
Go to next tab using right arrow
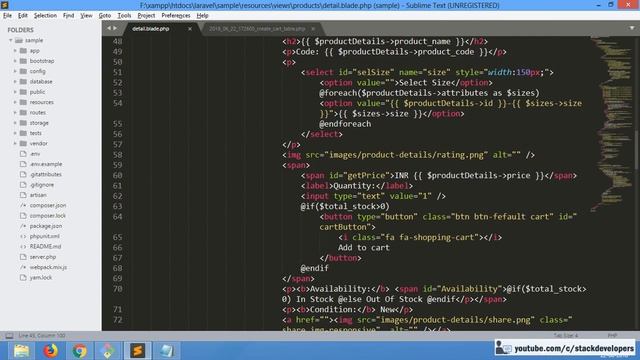[x=115, y=28]
